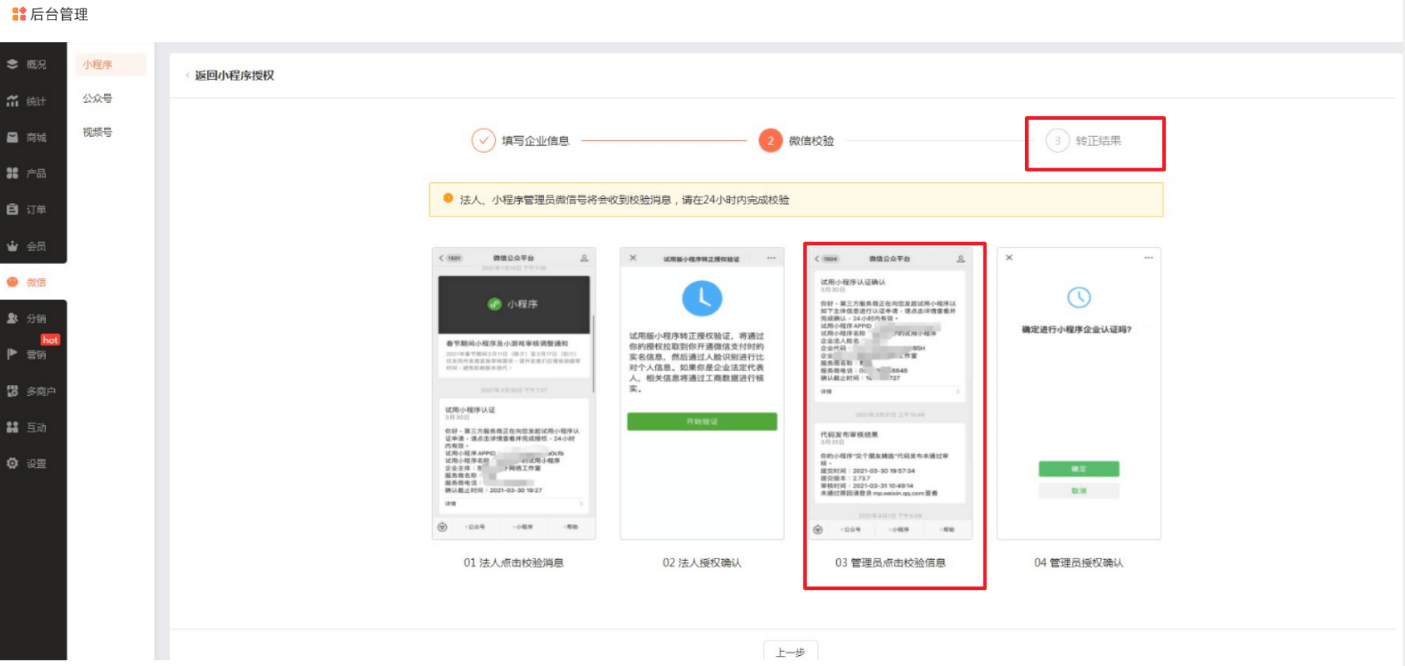Screen dimensions: 1405x666
Task: Select the 微信 WeChat icon in sidebar
Action: click(x=12, y=282)
